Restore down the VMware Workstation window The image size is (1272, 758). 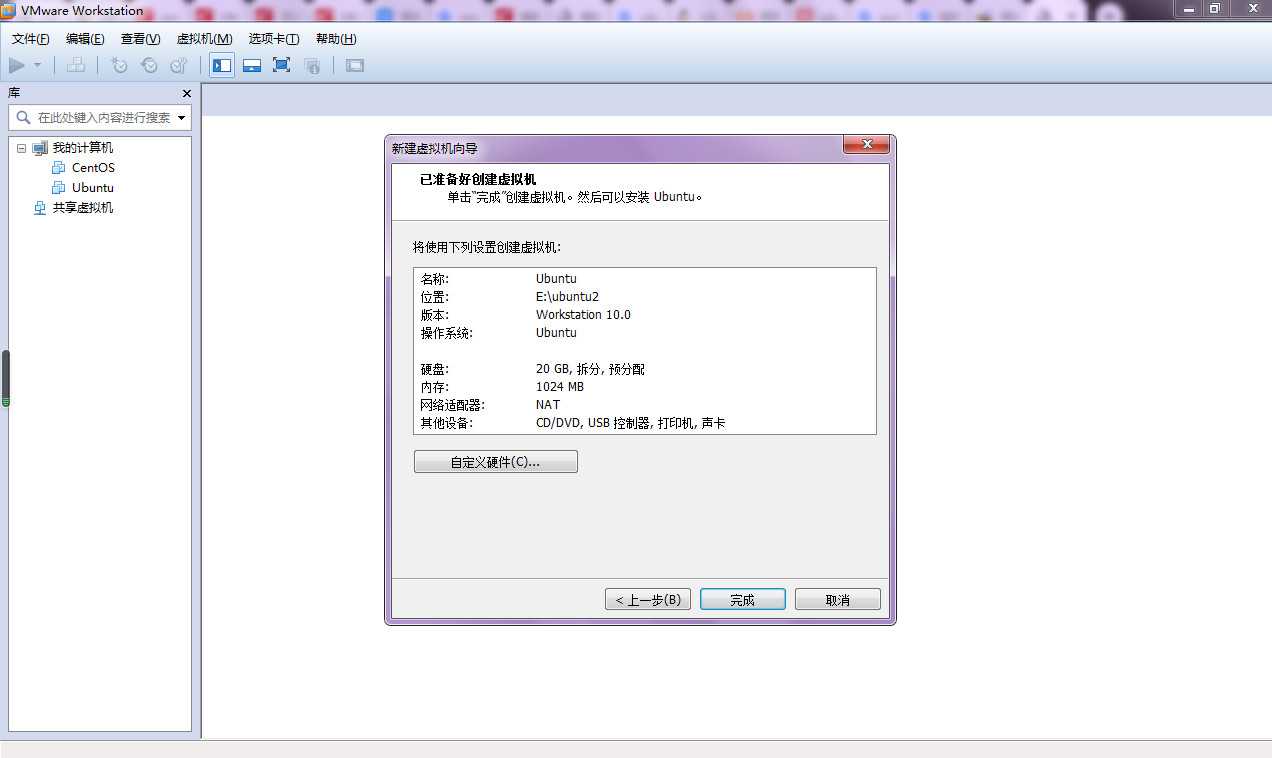(x=1214, y=8)
